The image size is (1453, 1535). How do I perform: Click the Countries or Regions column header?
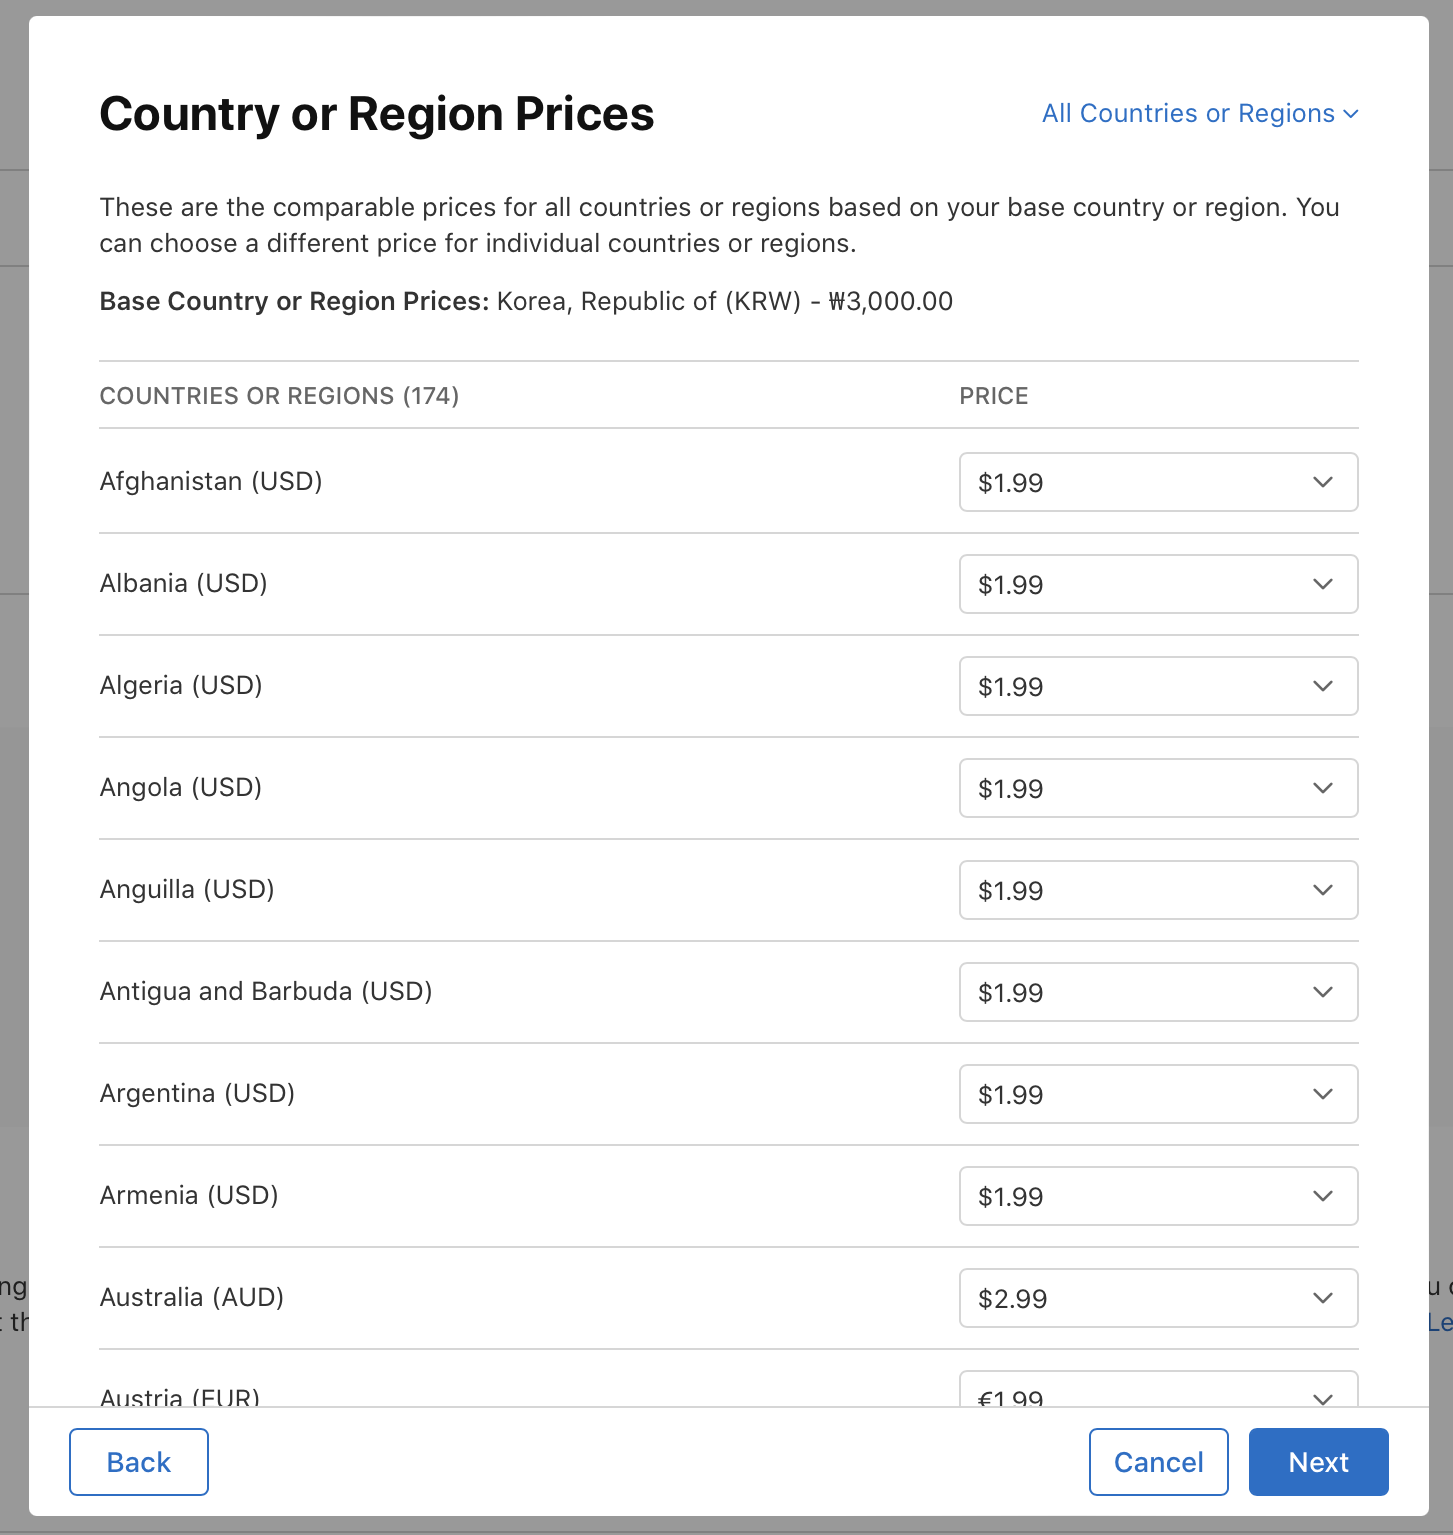(x=279, y=396)
